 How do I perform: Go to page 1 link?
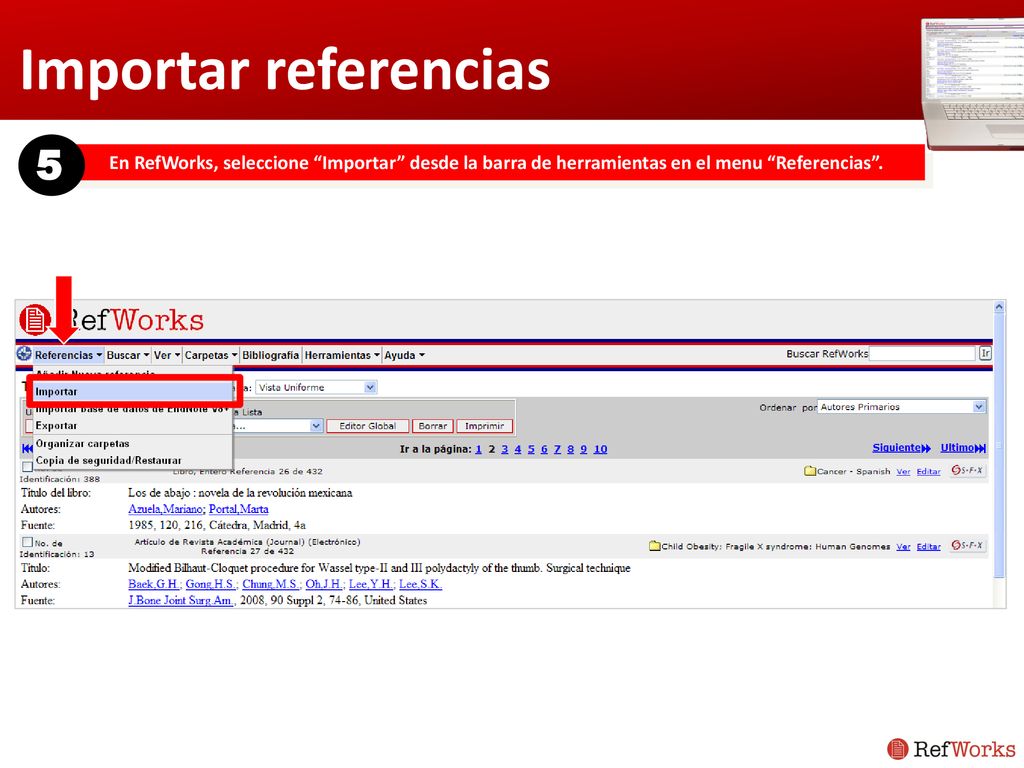[x=479, y=449]
